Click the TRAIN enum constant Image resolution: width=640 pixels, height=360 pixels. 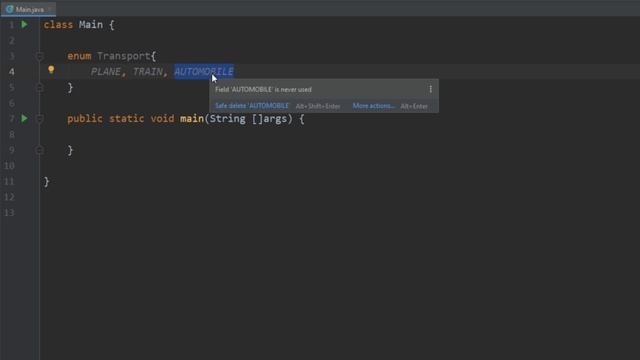pos(147,72)
